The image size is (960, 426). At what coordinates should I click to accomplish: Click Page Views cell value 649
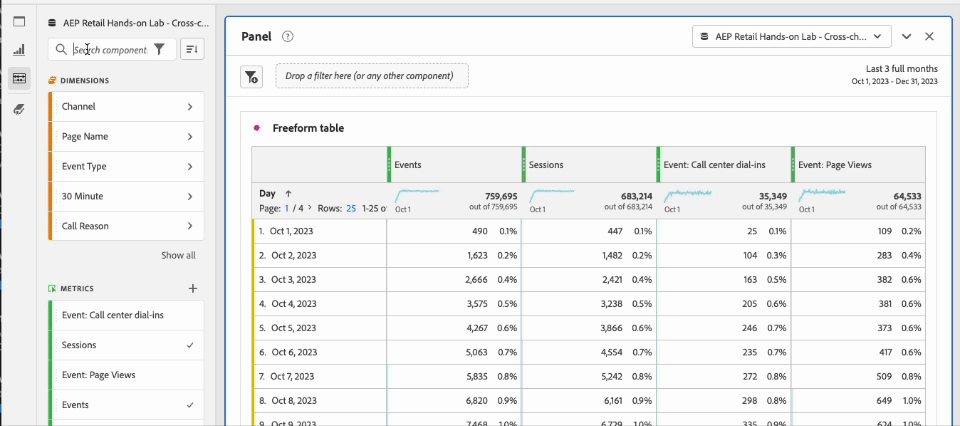click(885, 400)
